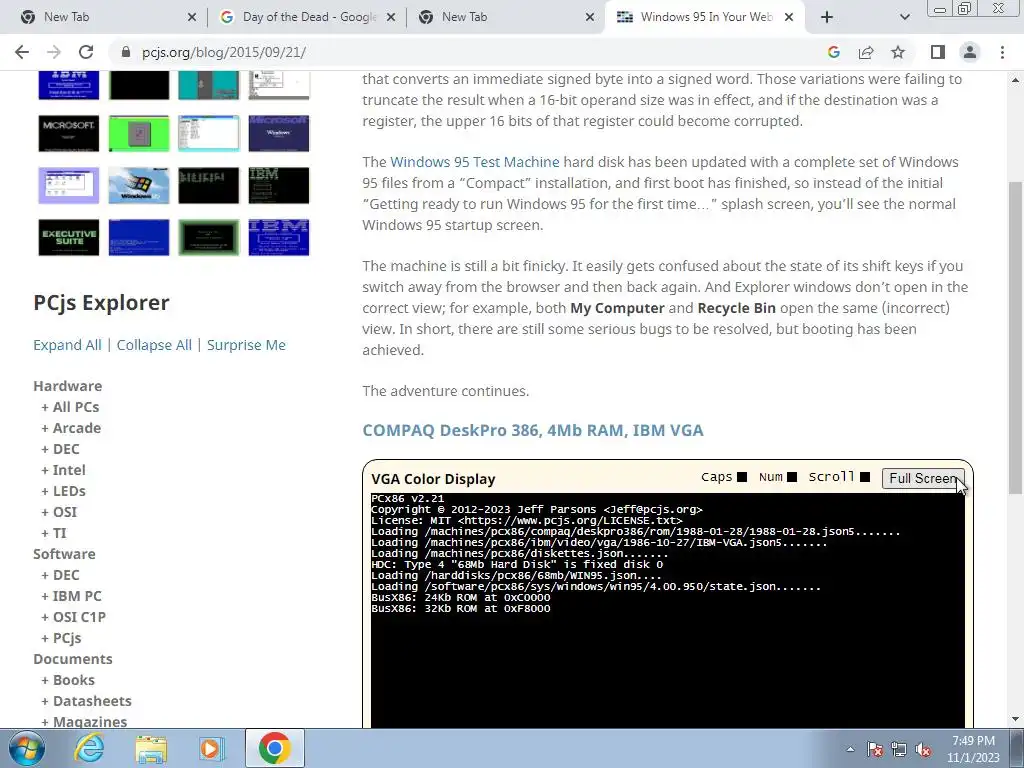Open Windows Start orb
The image size is (1024, 768).
click(27, 748)
